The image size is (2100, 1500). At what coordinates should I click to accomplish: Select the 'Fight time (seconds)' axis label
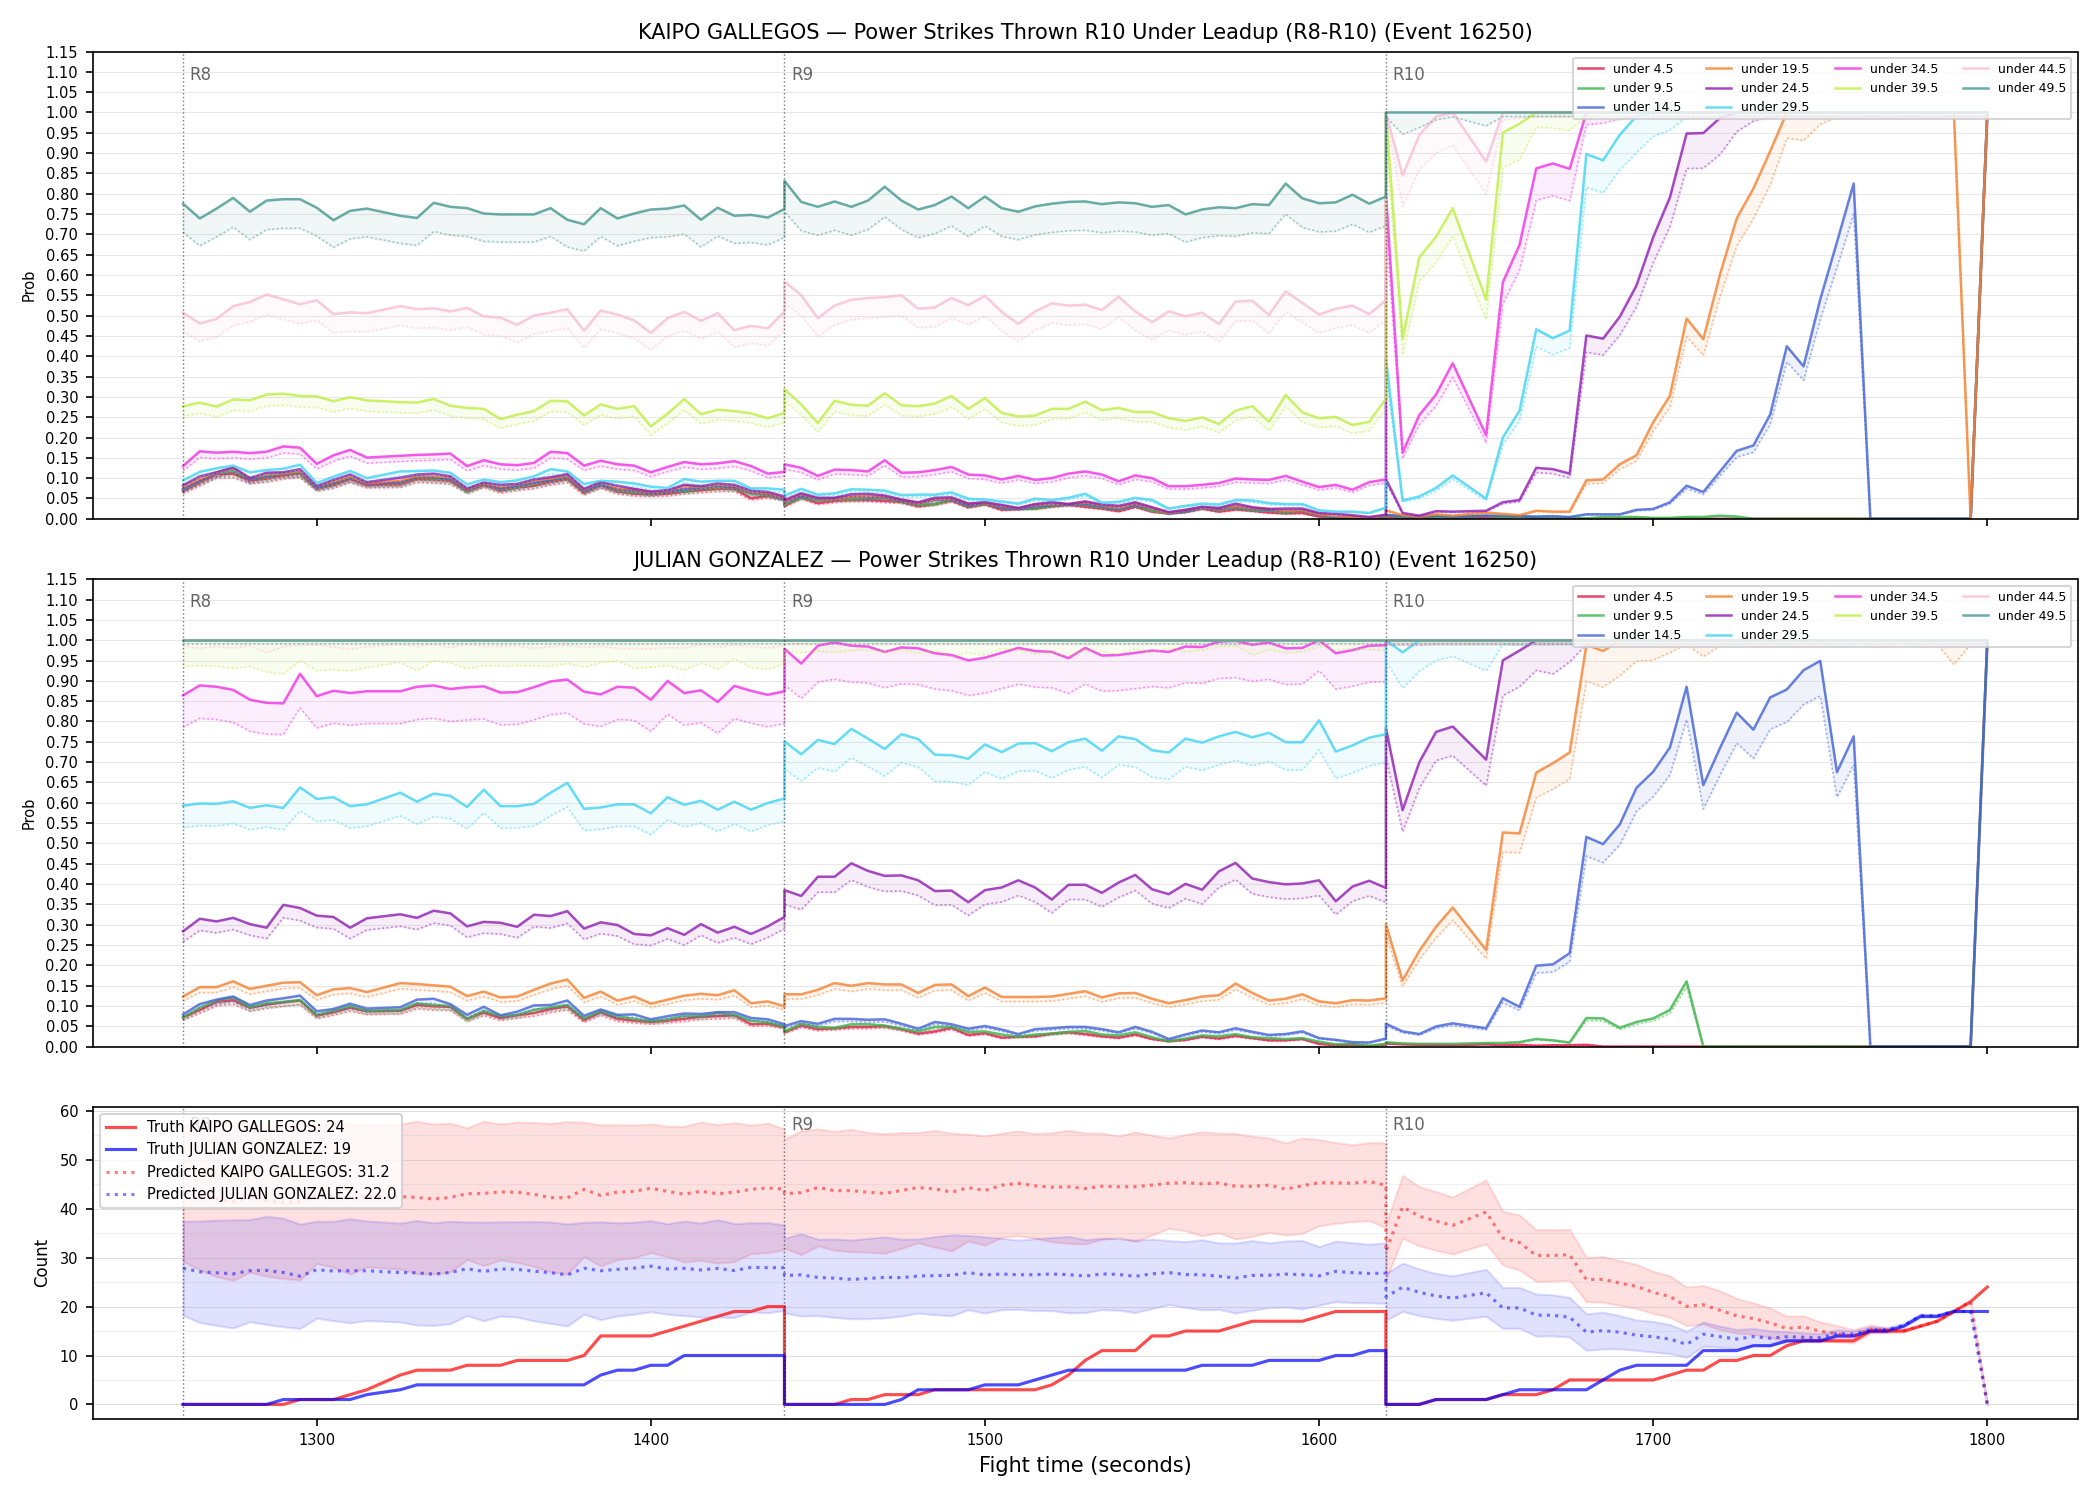1085,1465
